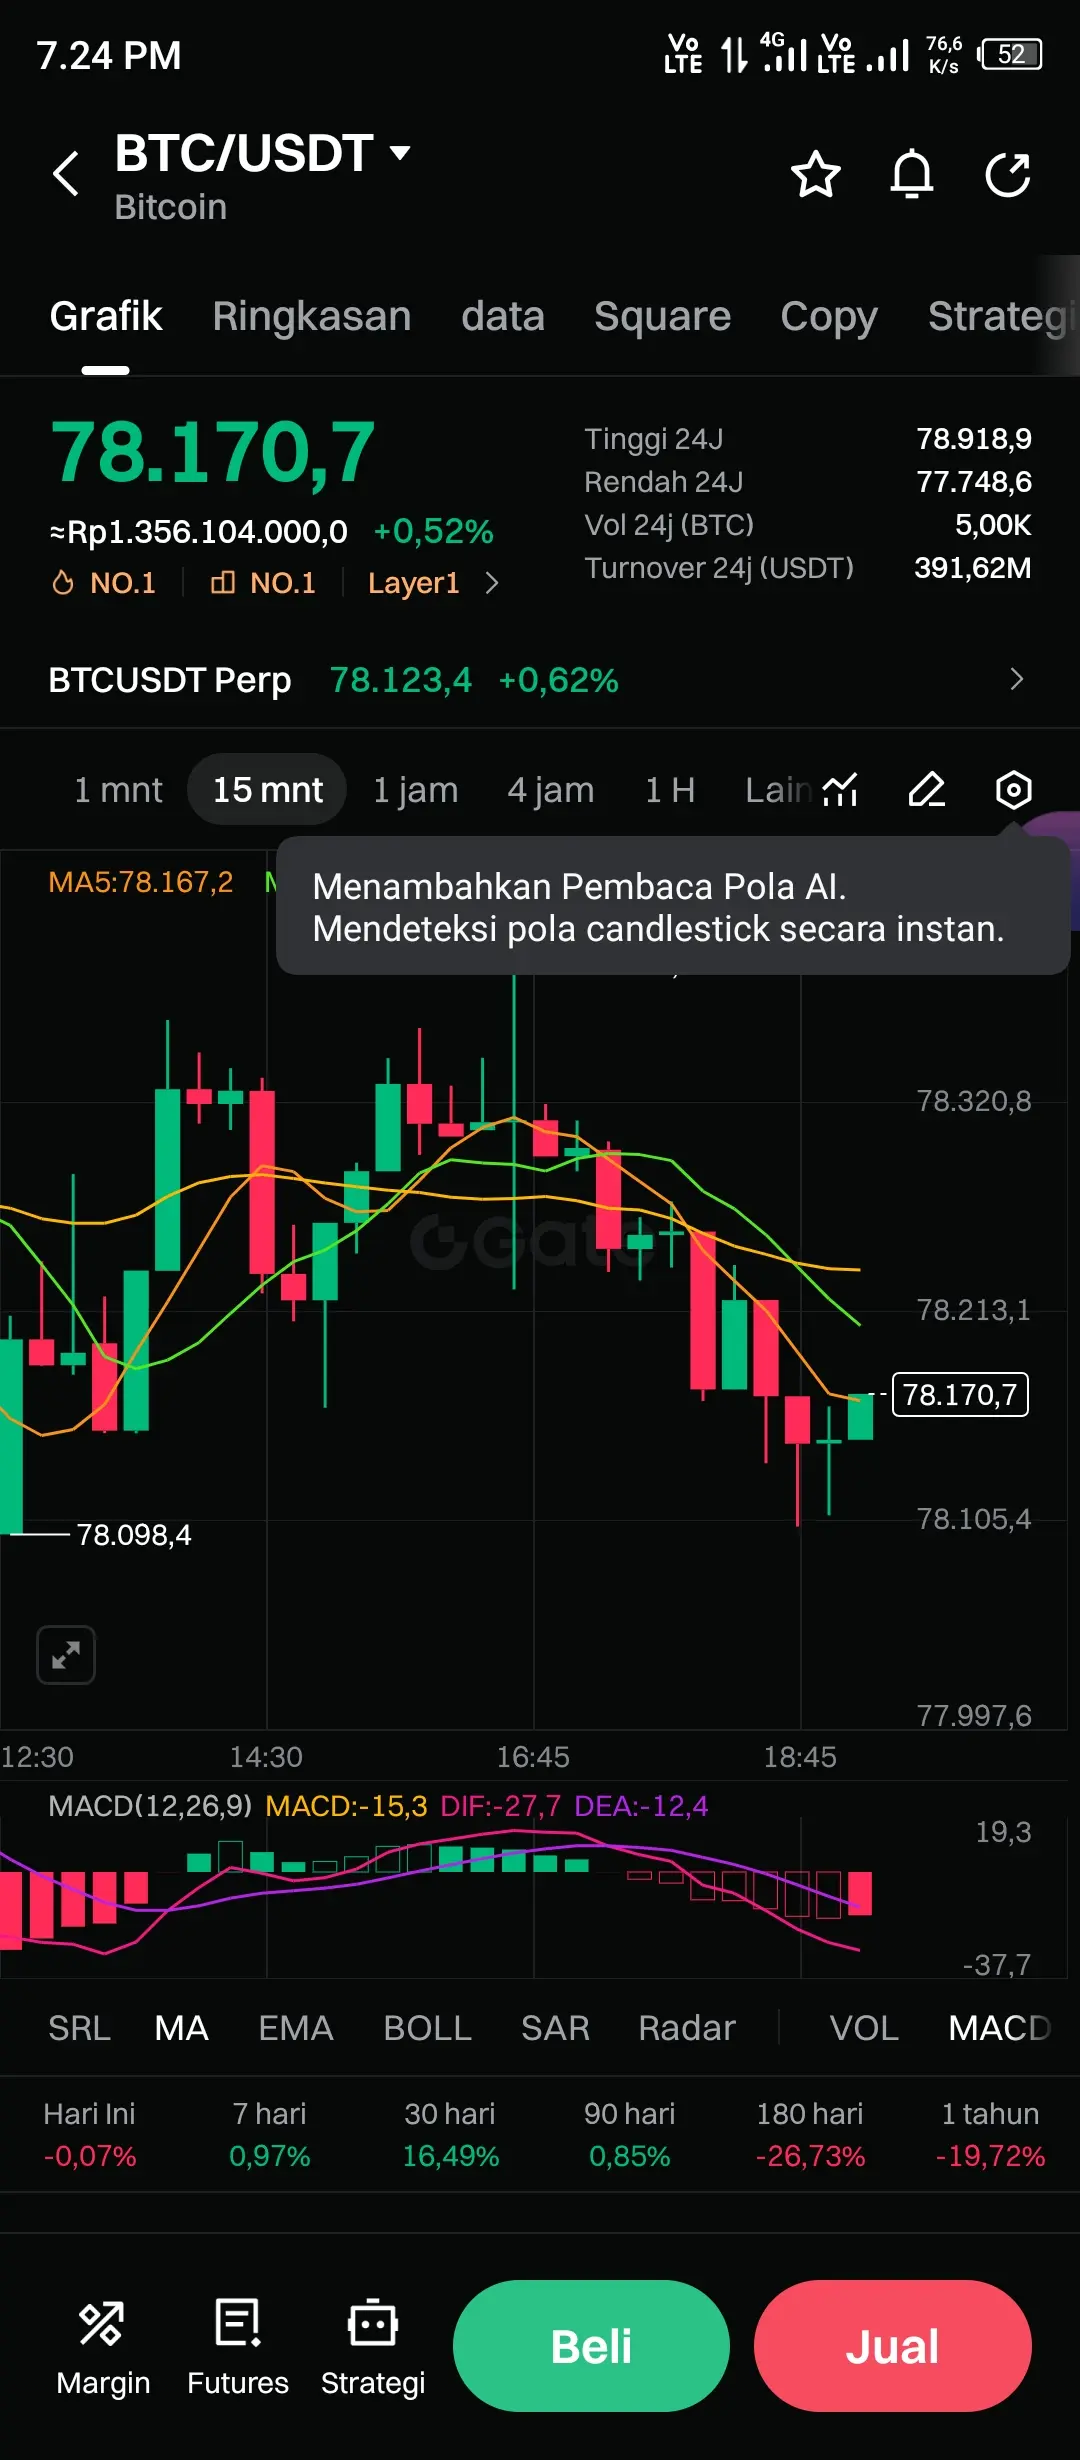Toggle the SRL indicator
Viewport: 1080px width, 2460px height.
pos(79,2028)
